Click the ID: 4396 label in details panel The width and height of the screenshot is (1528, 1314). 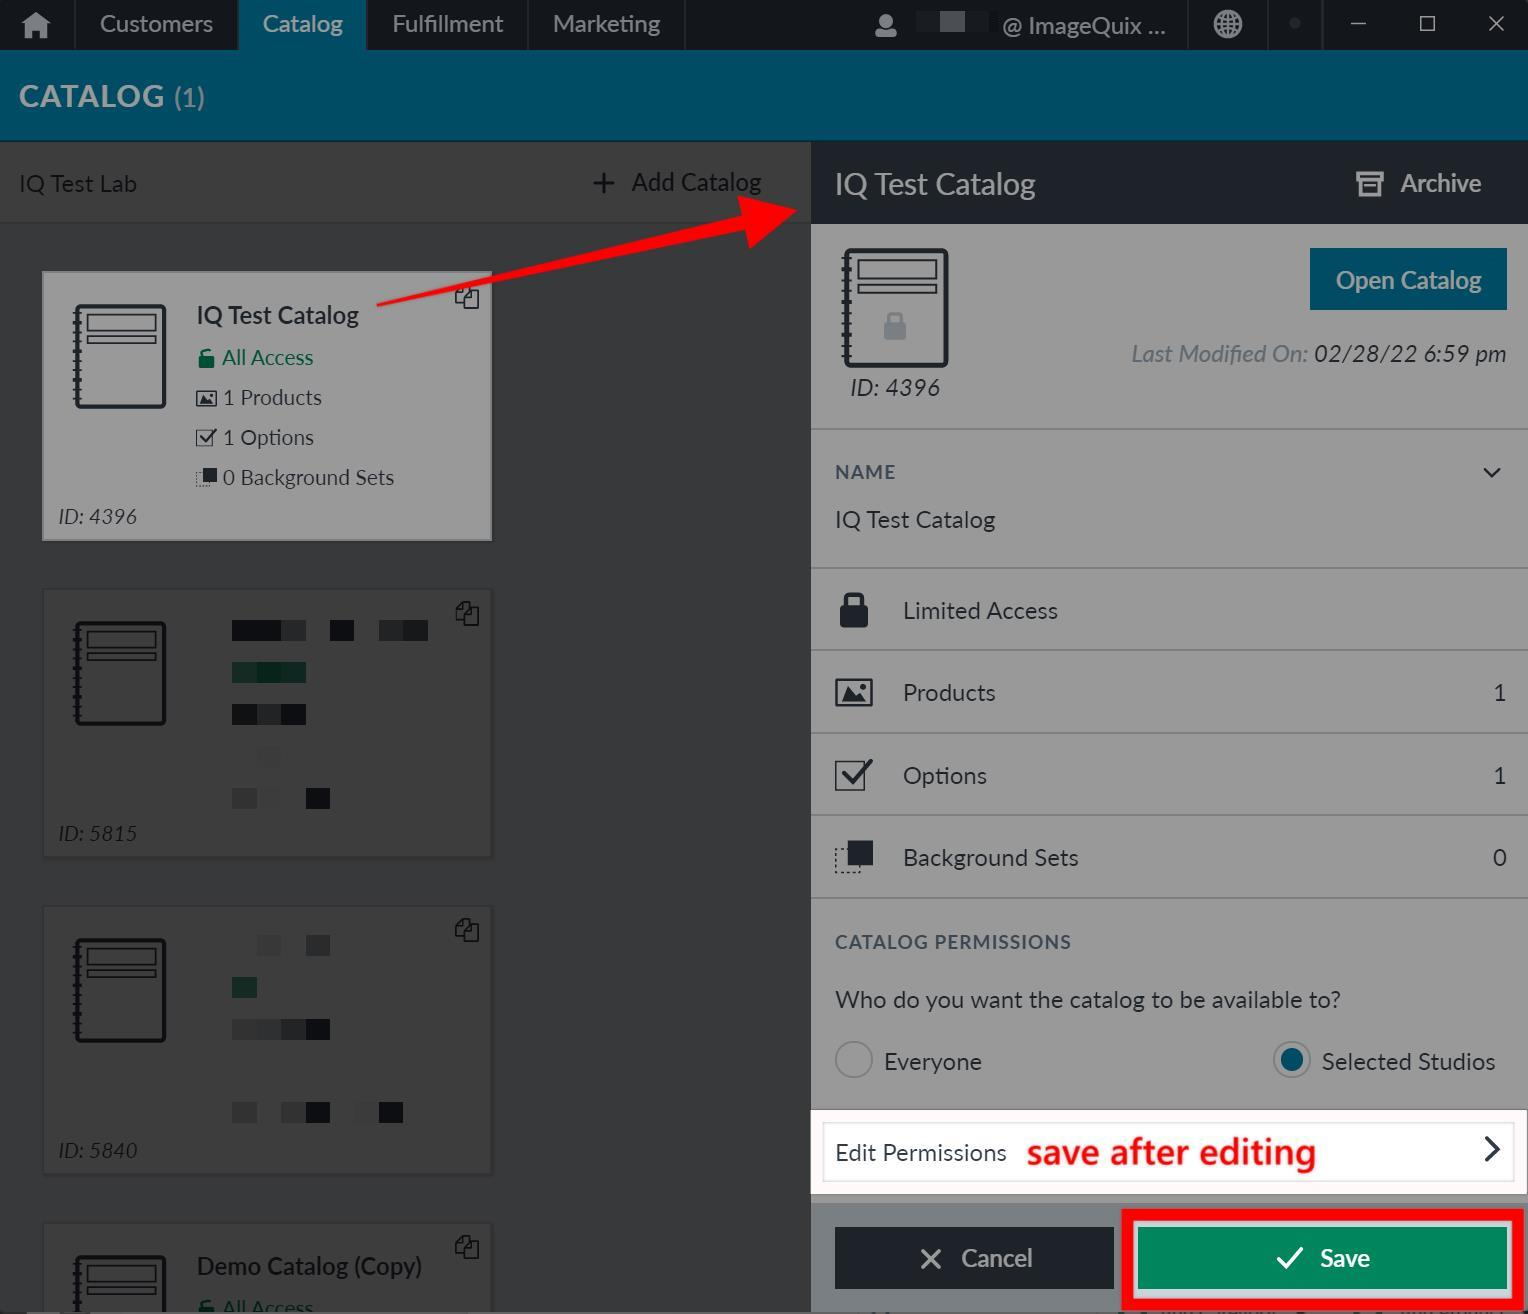(x=895, y=388)
